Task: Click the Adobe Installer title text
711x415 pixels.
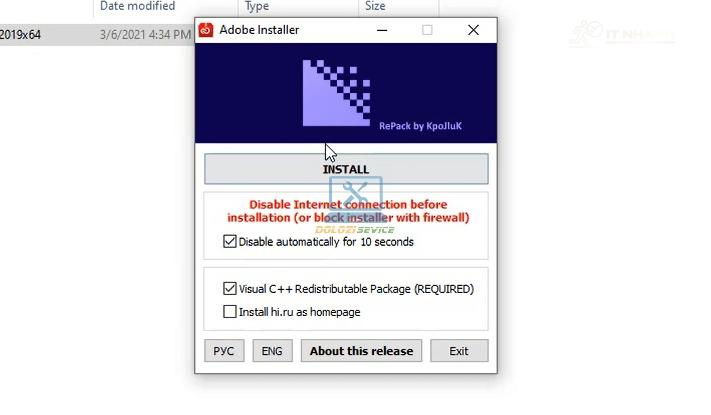Action: (x=259, y=30)
